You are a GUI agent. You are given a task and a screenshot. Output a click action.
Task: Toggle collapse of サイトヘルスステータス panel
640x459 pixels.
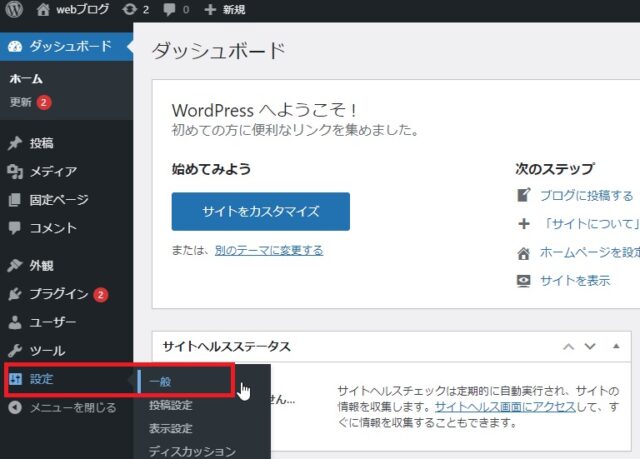tap(616, 346)
